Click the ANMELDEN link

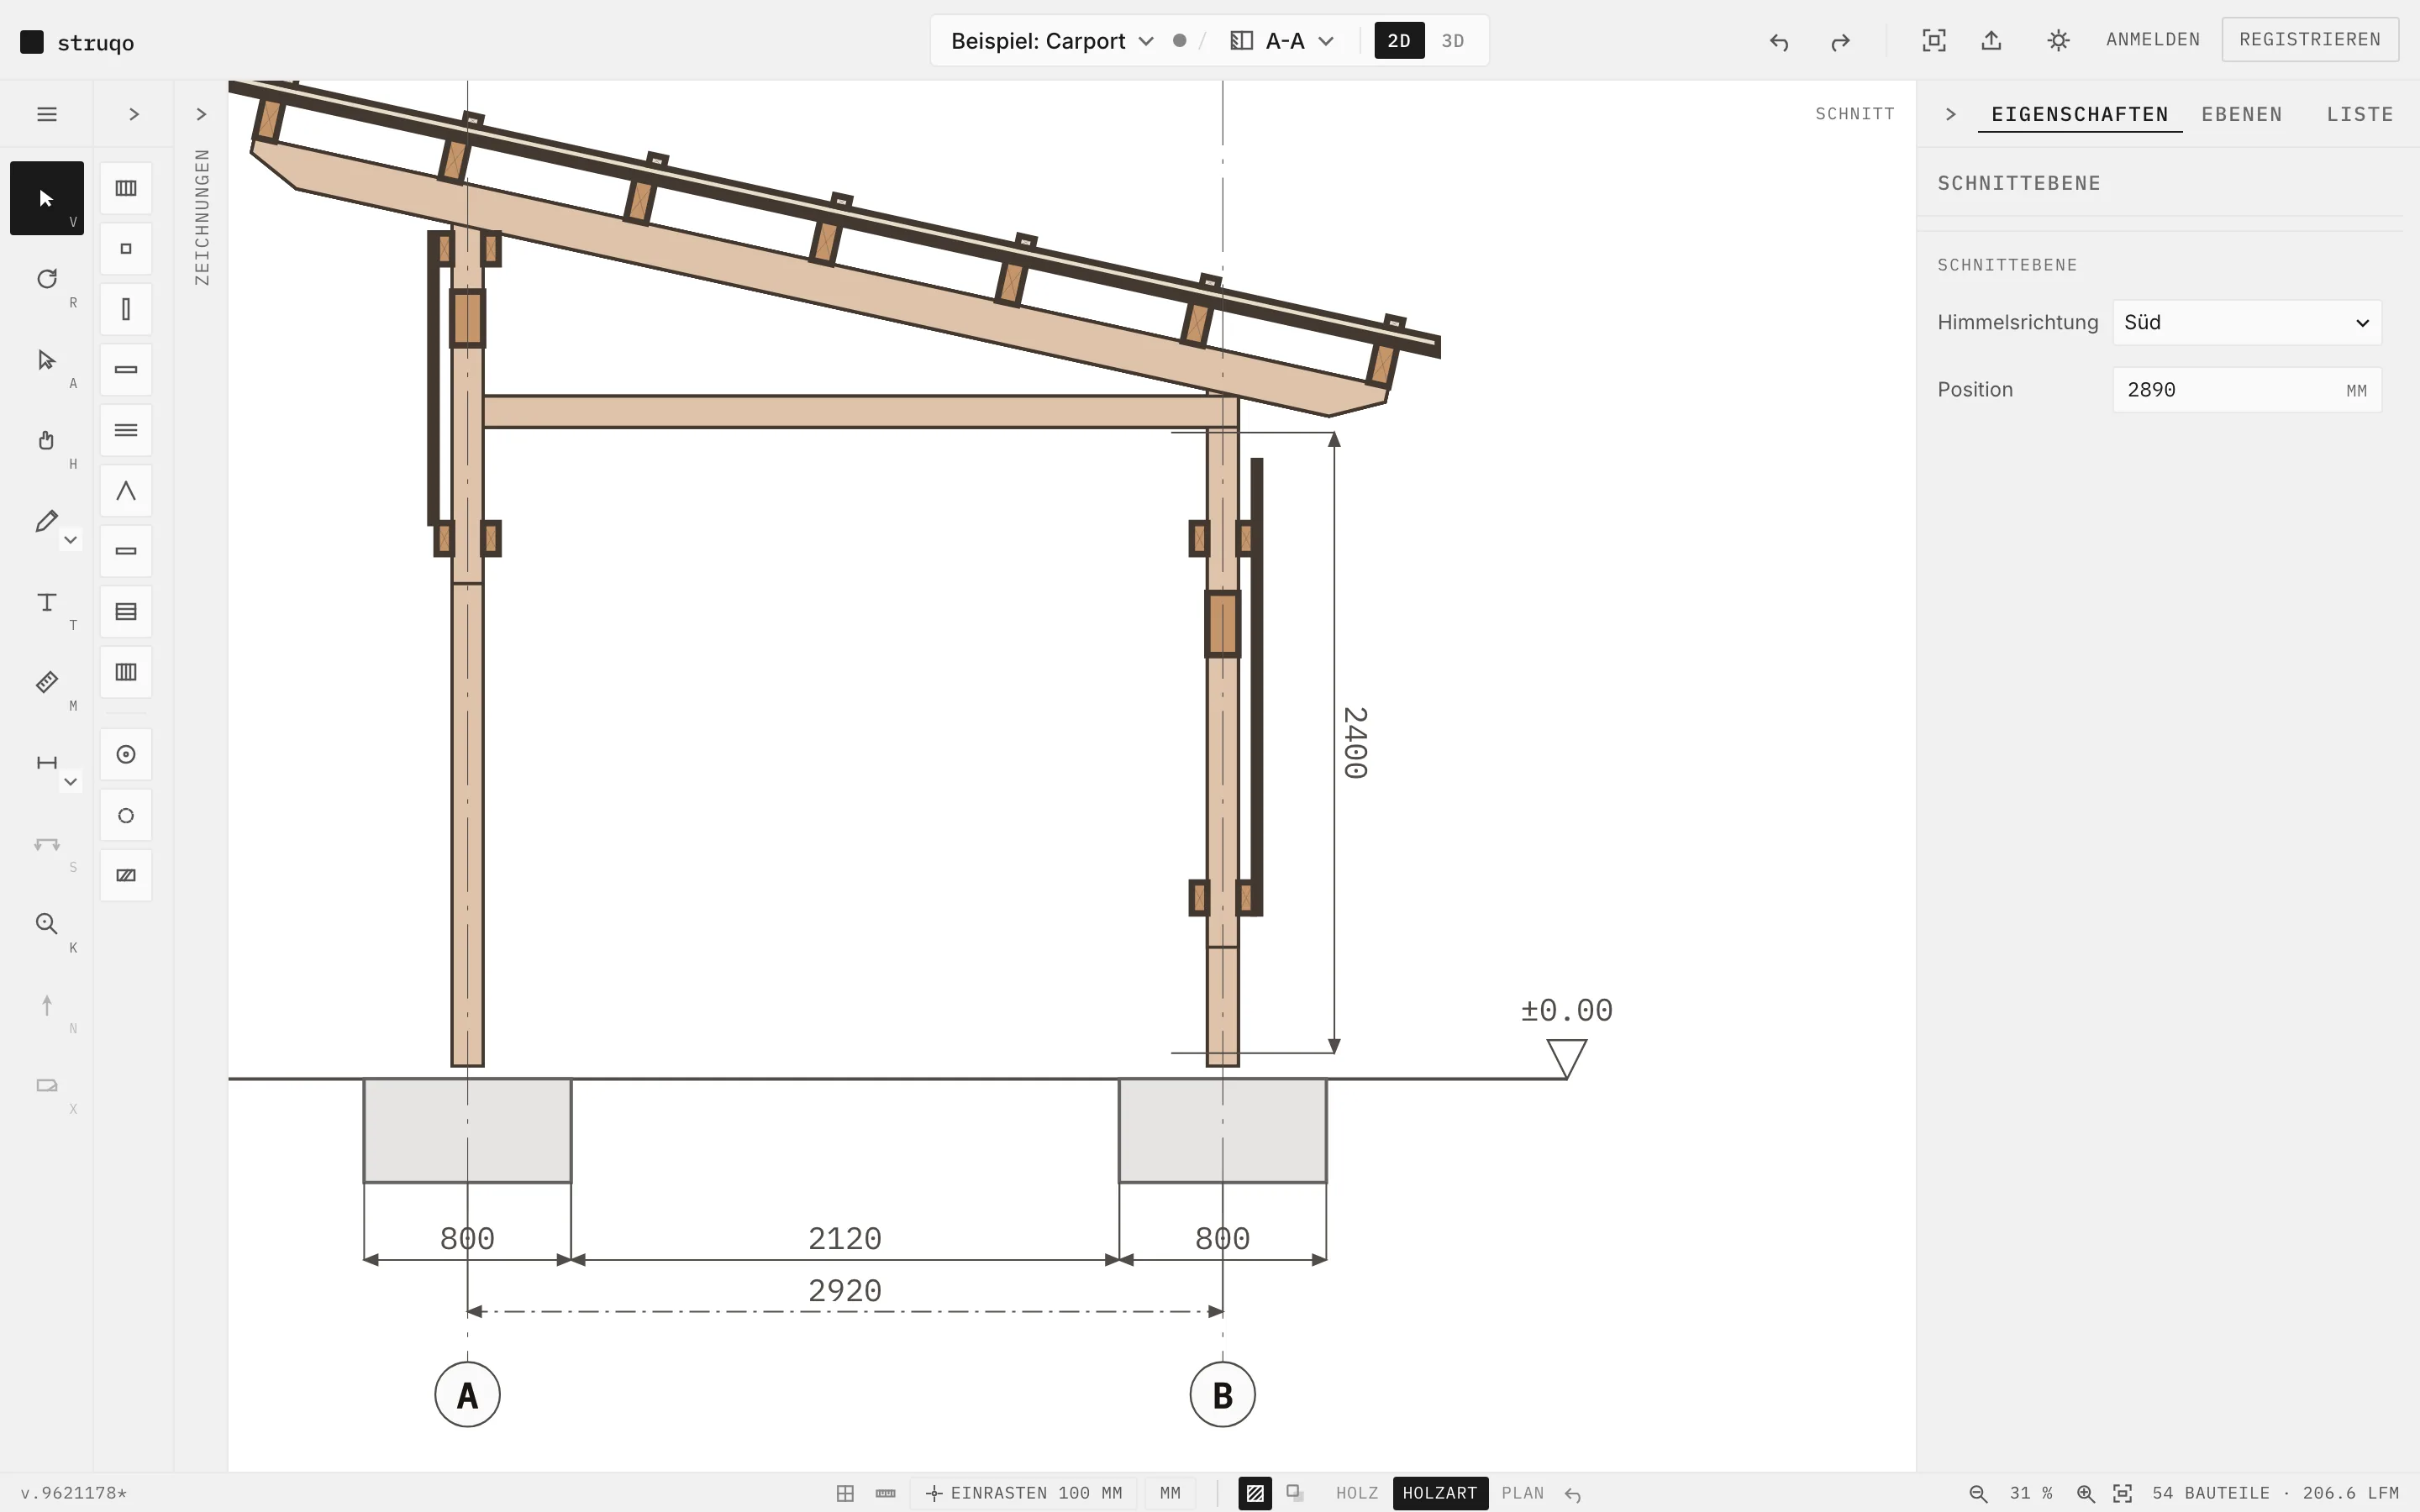coord(2153,39)
